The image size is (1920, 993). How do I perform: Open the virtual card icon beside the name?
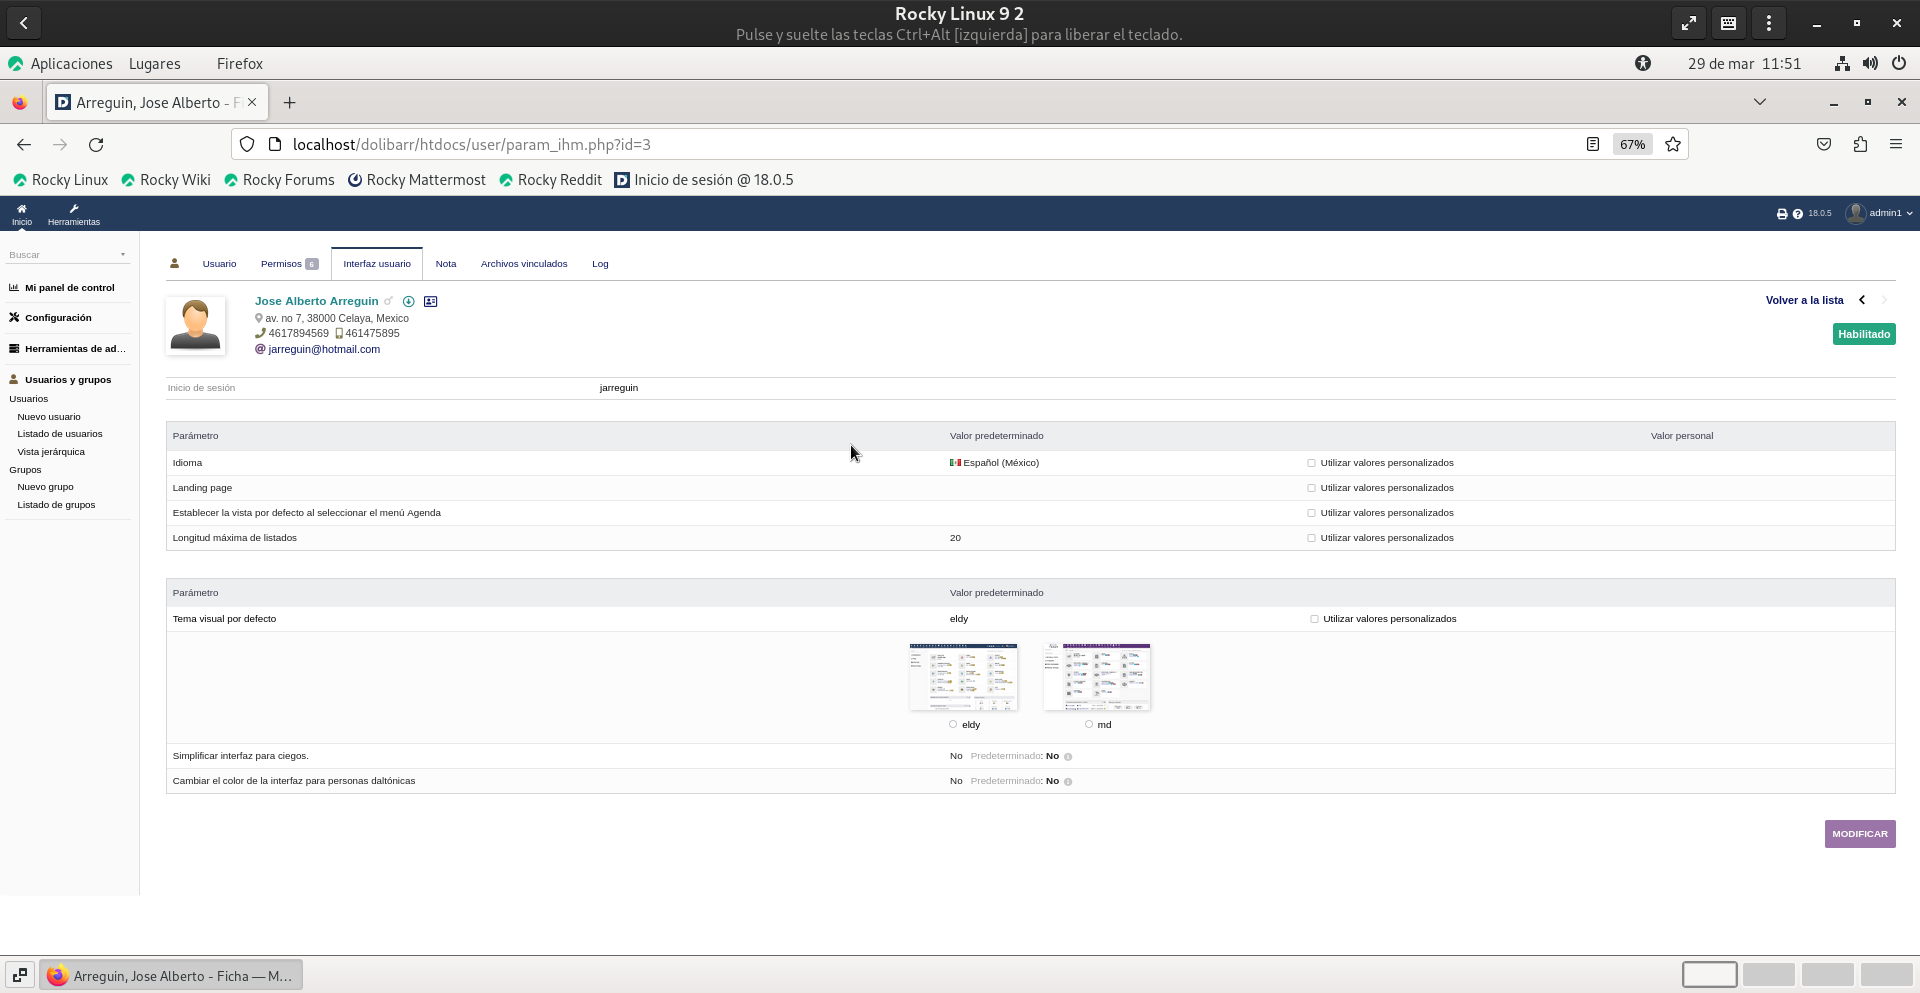(x=430, y=301)
